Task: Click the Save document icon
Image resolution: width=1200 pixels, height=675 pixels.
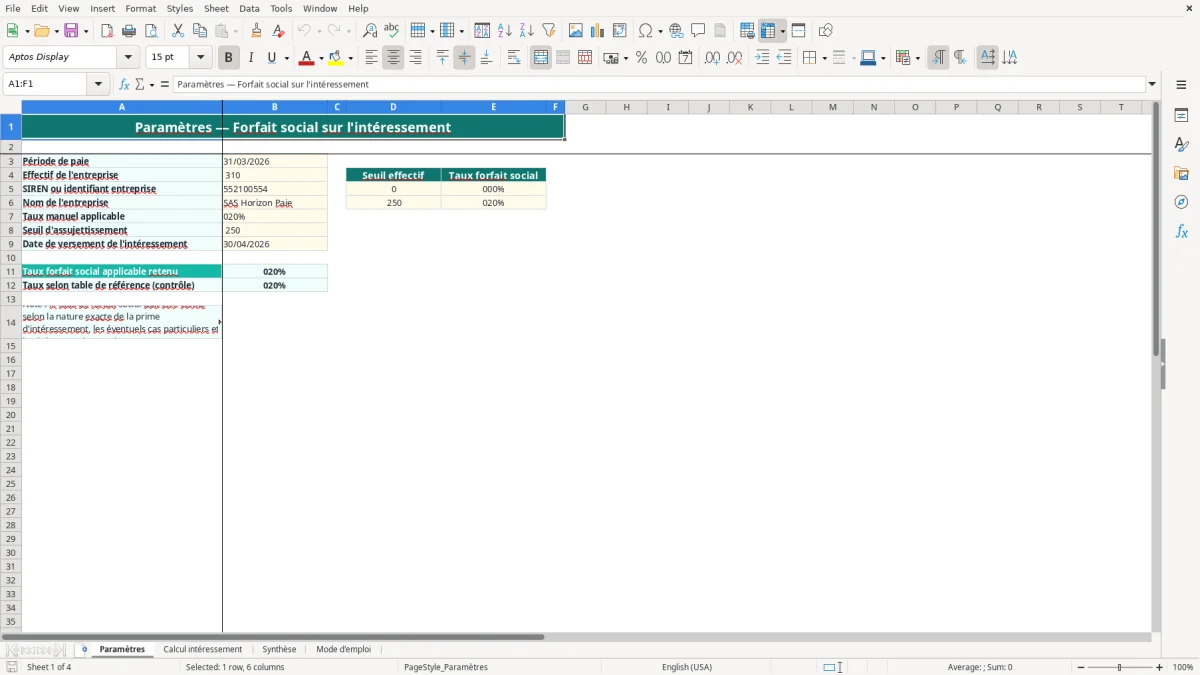Action: tap(71, 31)
